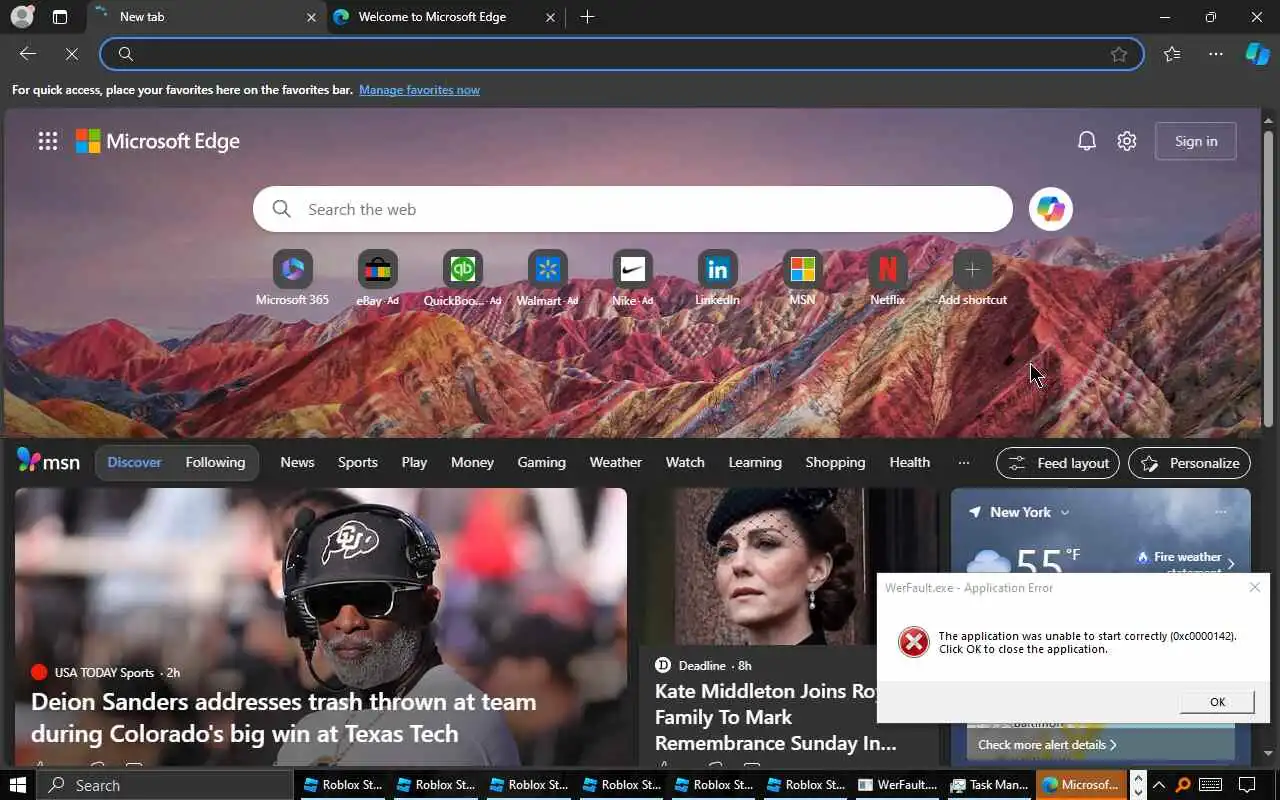Switch to WerFault window in taskbar
Screen dimensions: 1280x800
[x=897, y=785]
